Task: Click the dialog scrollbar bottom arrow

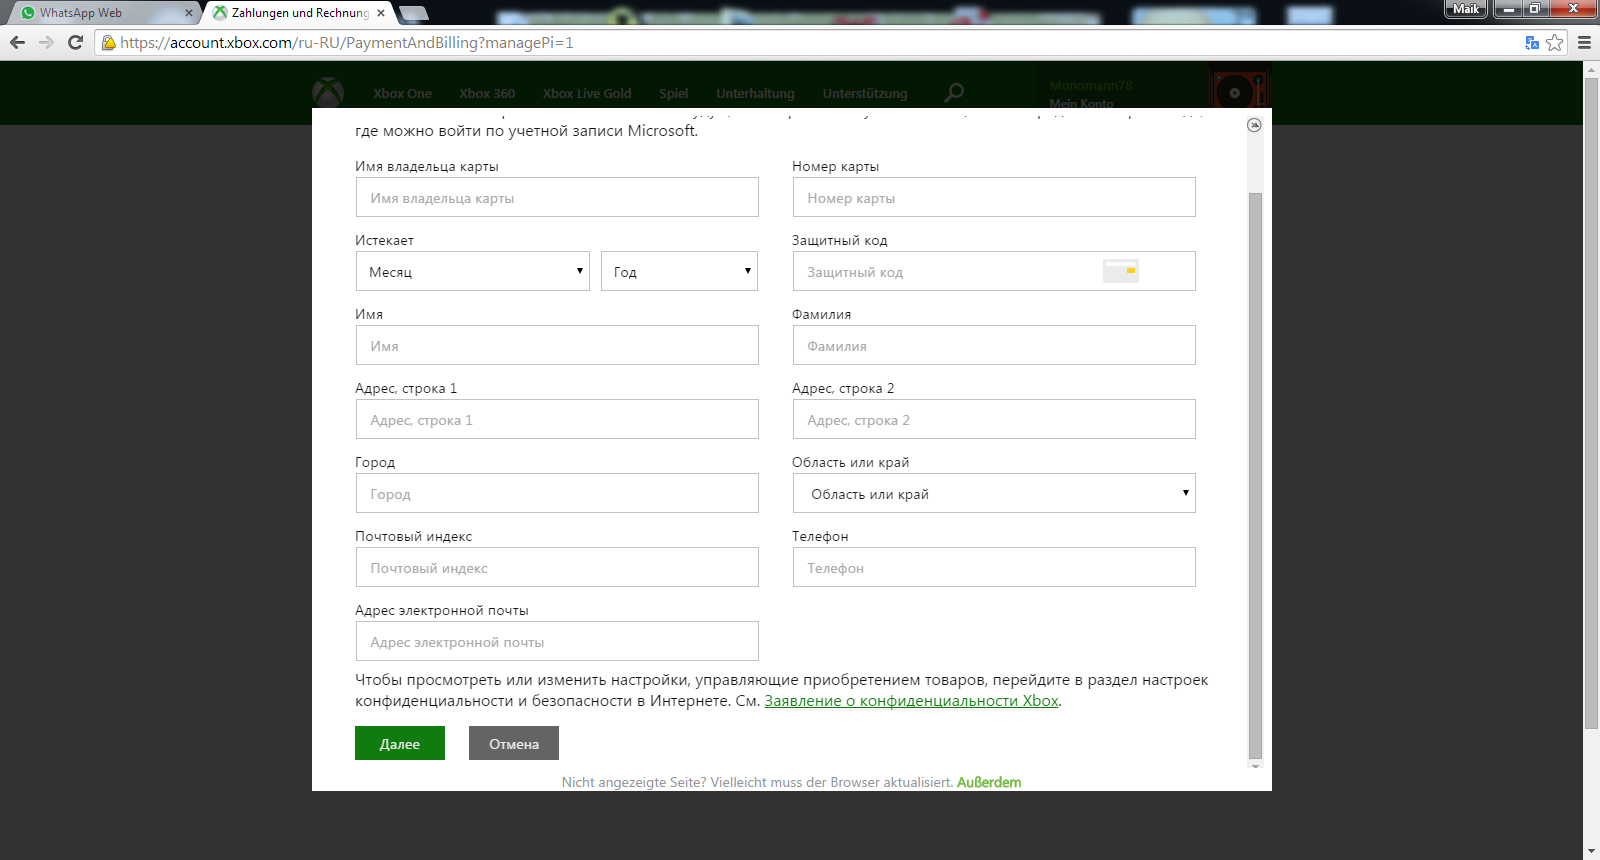Action: point(1255,766)
